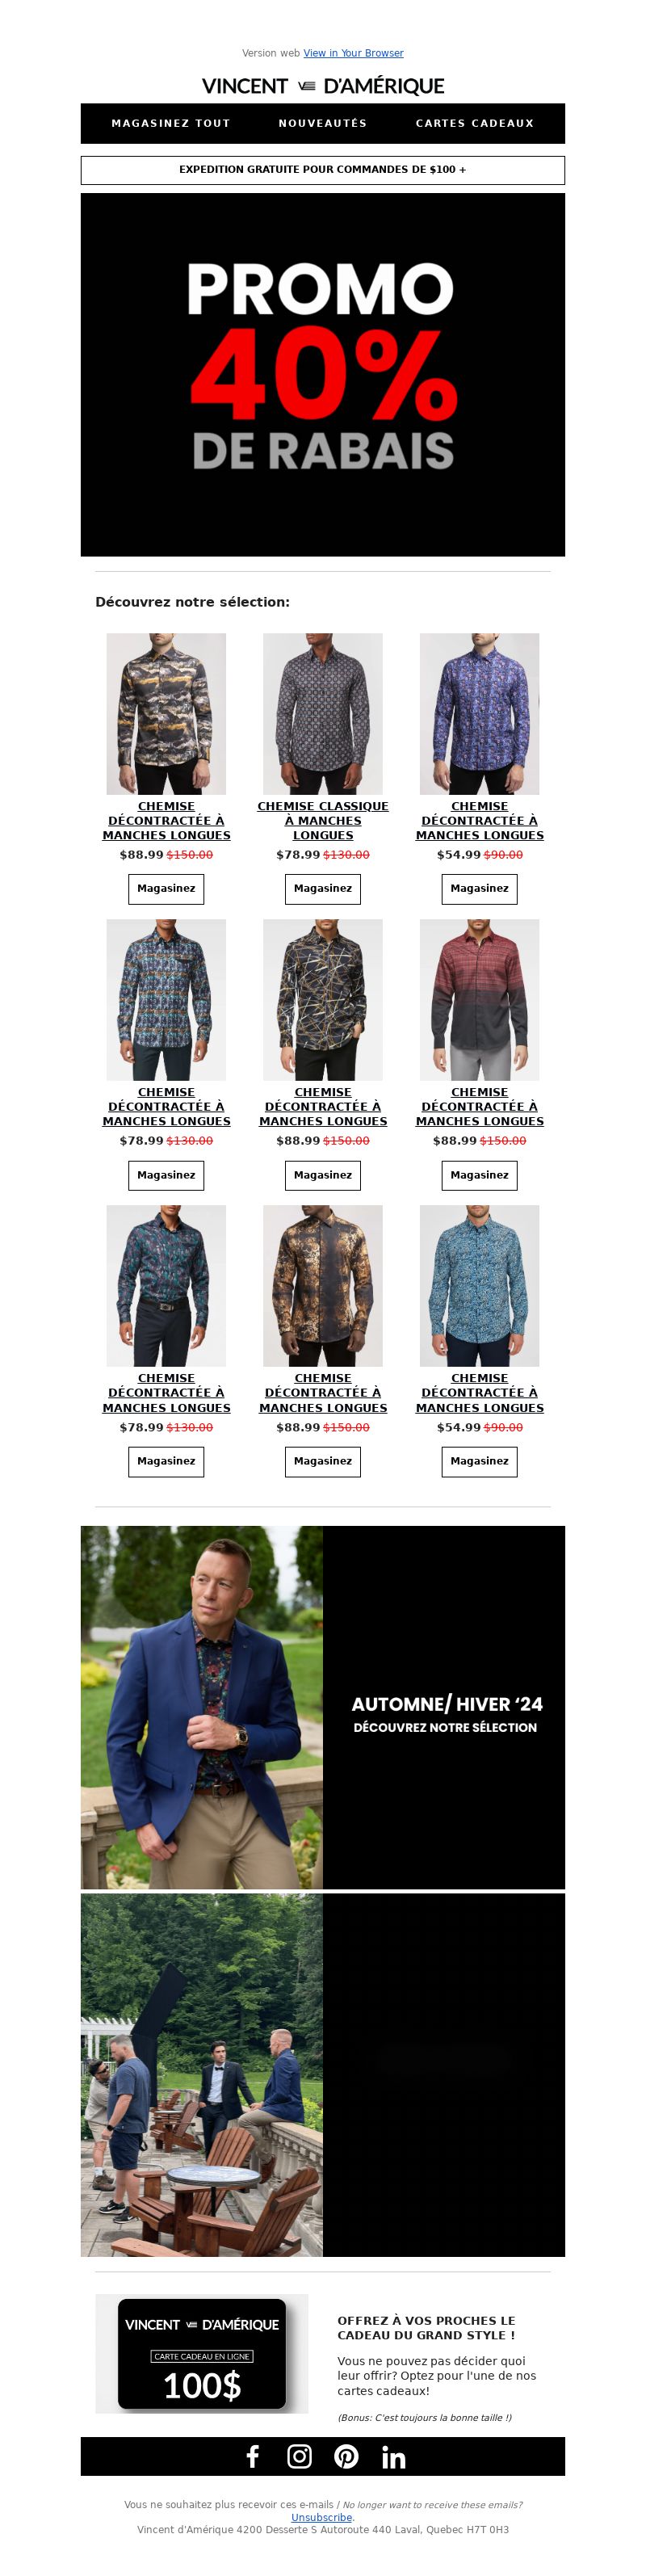Click Magasinez under the $78.99 classique shirt

[x=323, y=888]
